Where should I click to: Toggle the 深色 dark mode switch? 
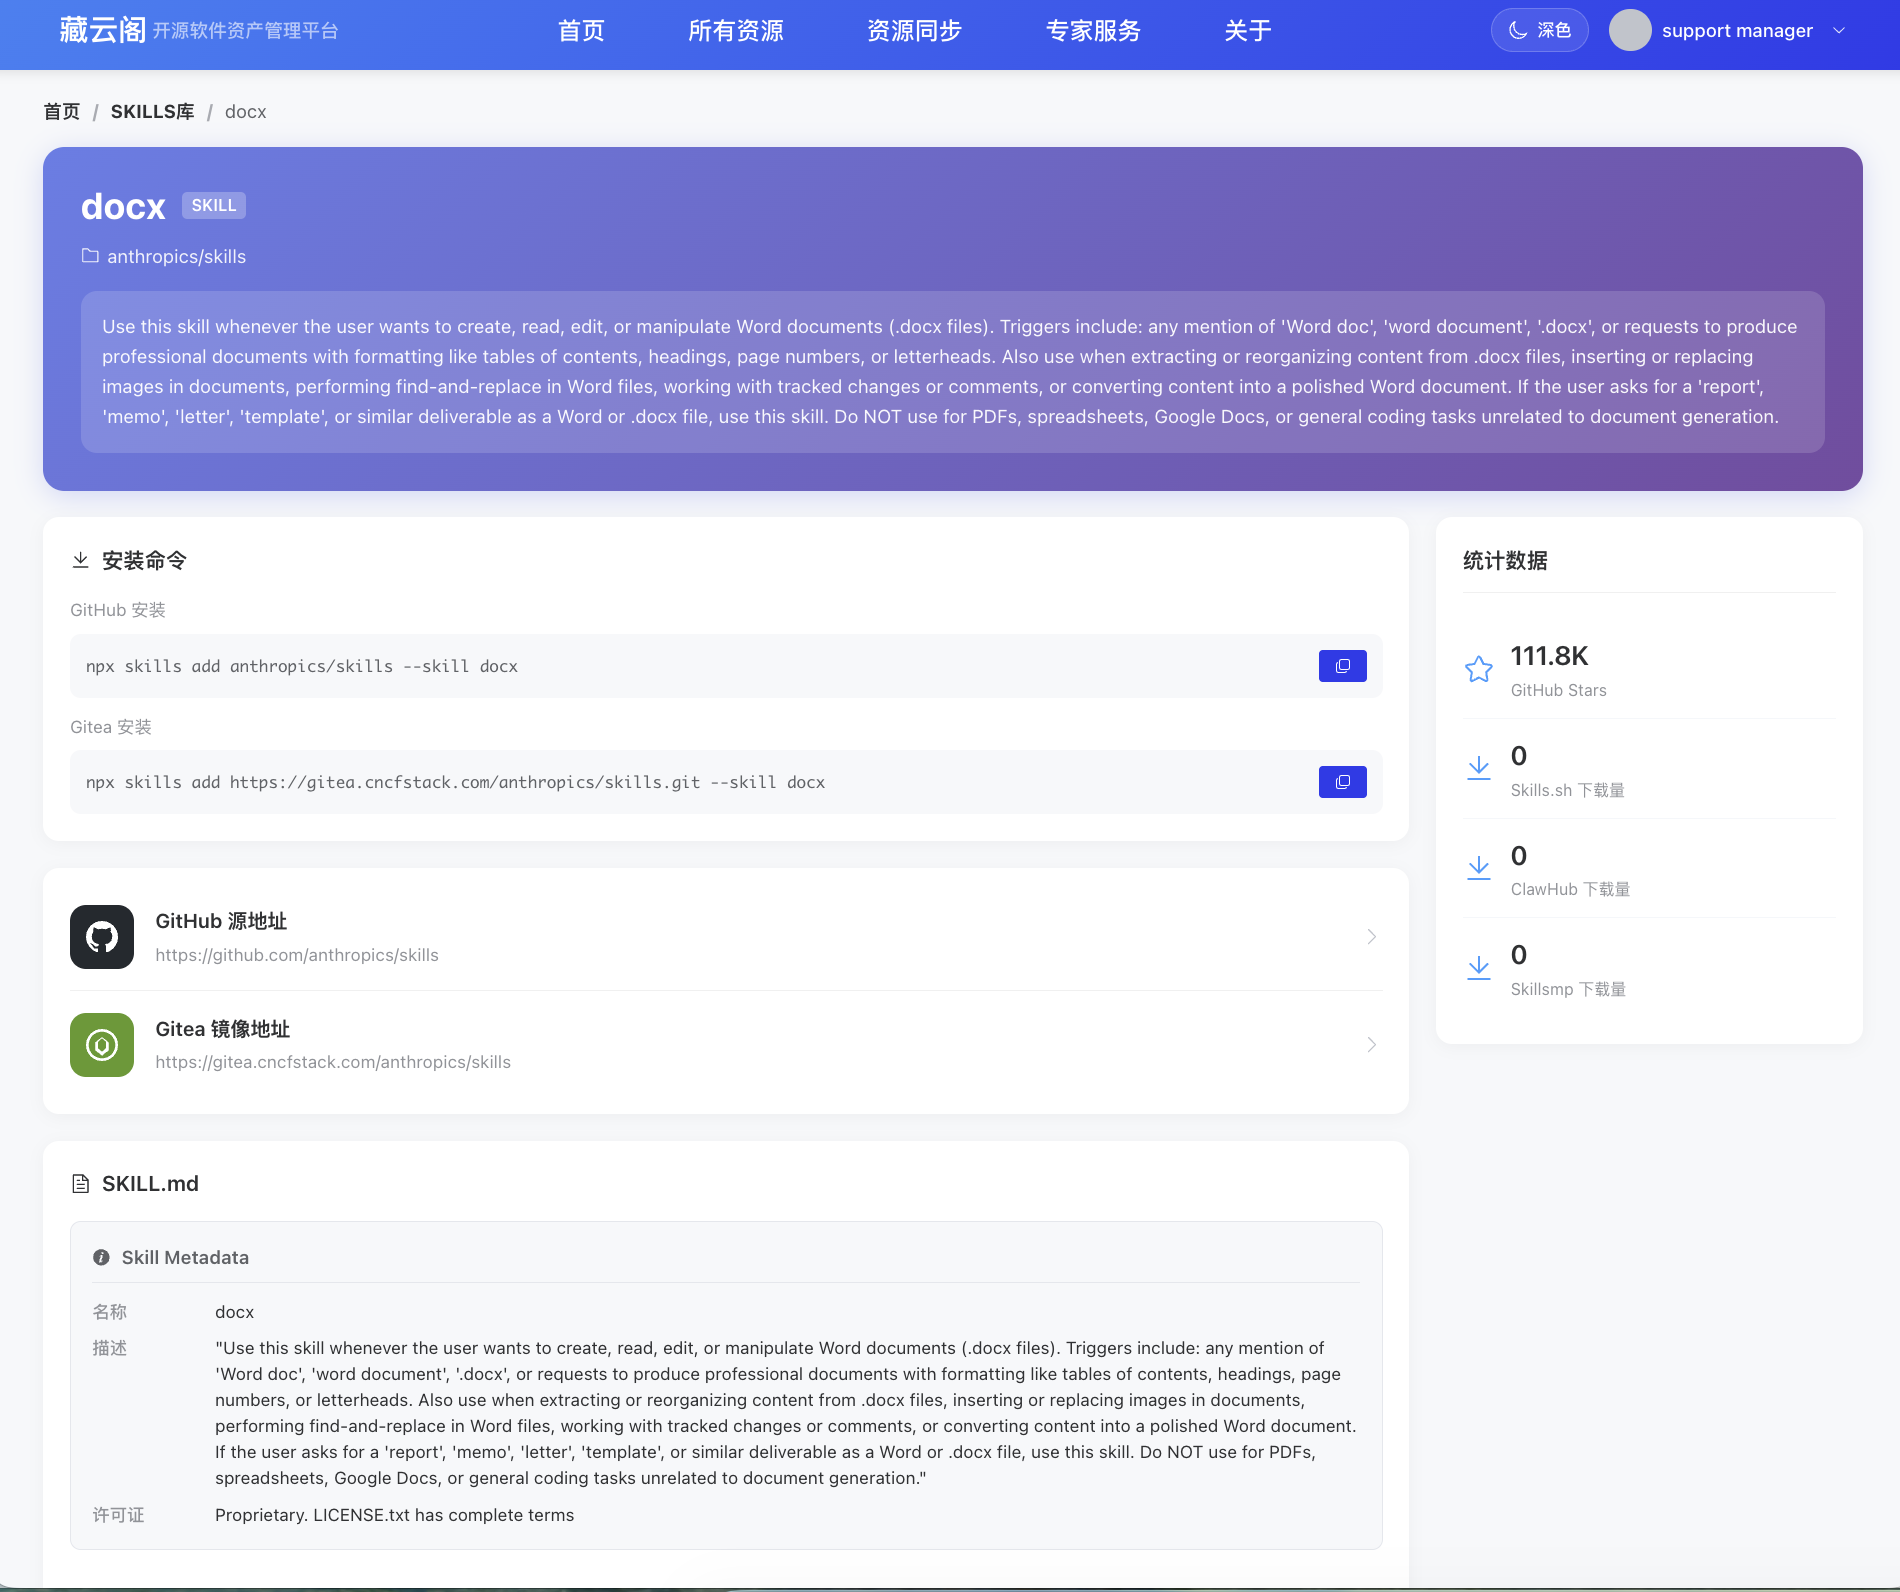(x=1539, y=30)
